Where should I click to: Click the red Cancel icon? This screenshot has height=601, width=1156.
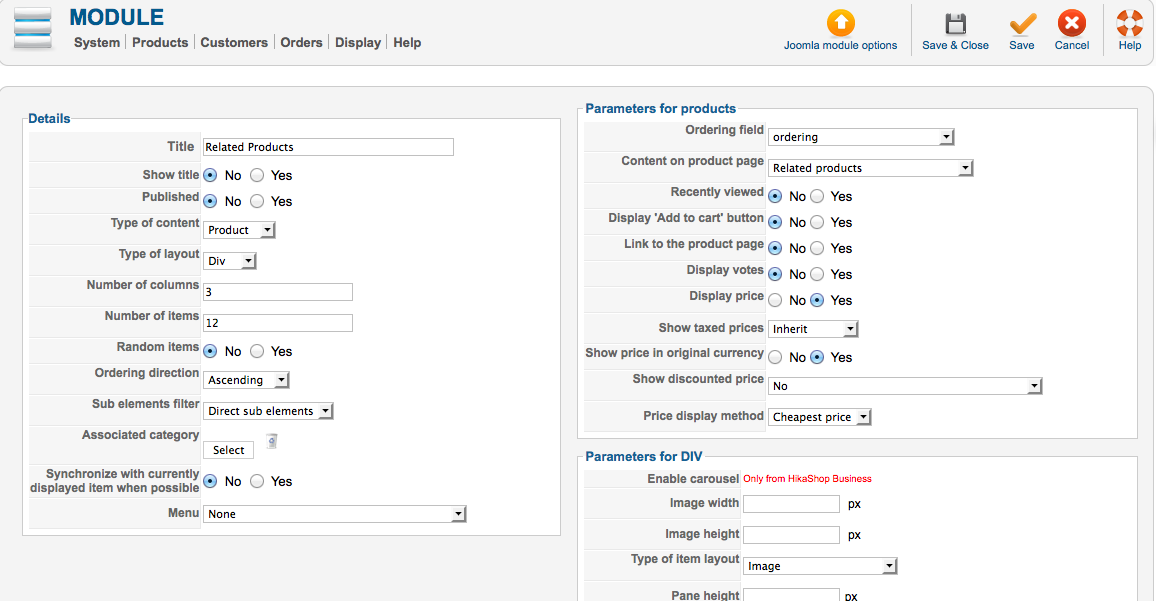tap(1072, 24)
